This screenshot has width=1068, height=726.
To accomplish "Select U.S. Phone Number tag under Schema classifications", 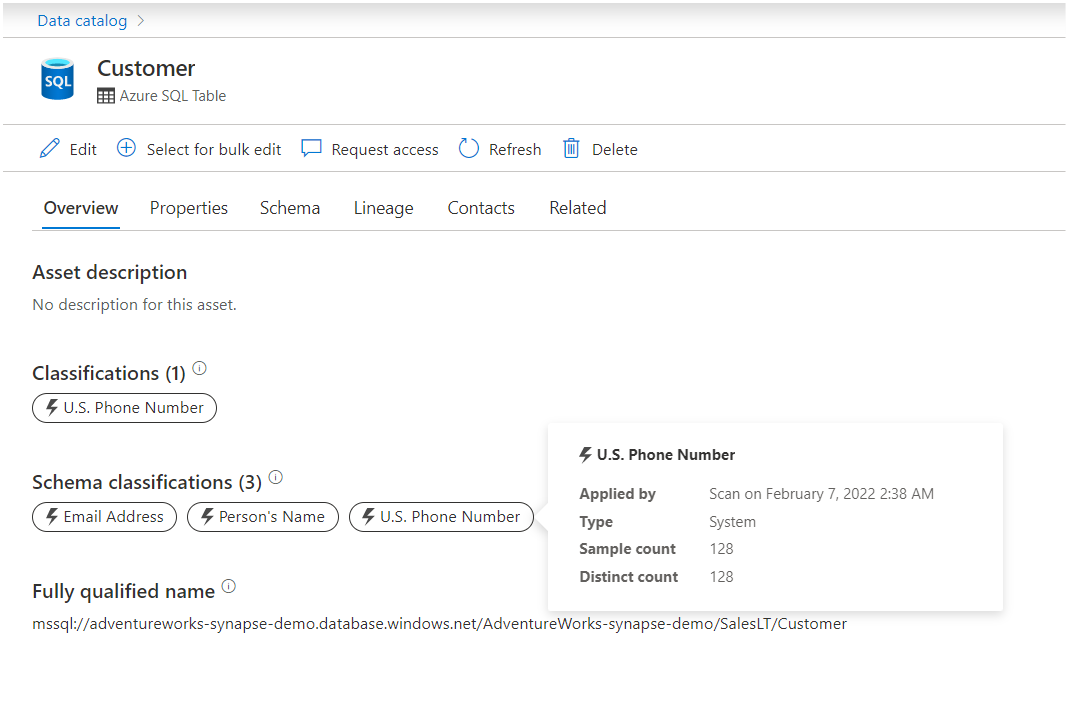I will (441, 517).
